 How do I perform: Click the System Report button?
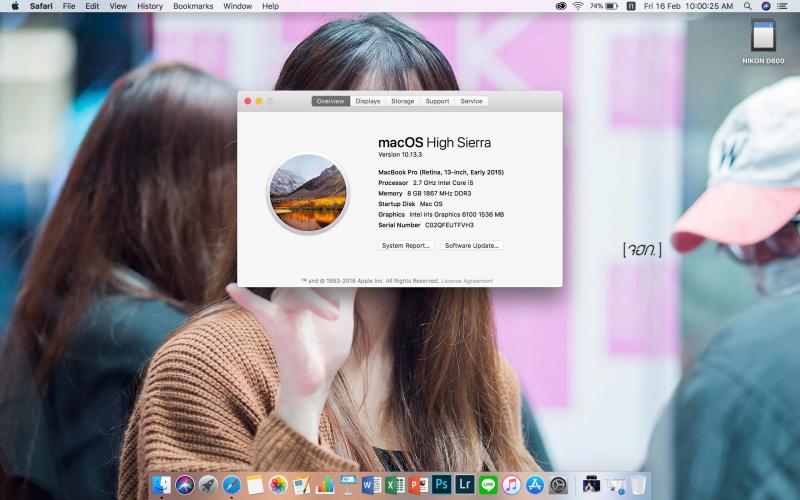(x=406, y=245)
